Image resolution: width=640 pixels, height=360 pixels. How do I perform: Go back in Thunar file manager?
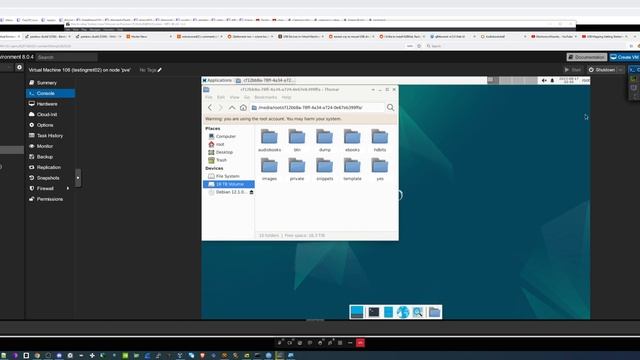(x=210, y=108)
